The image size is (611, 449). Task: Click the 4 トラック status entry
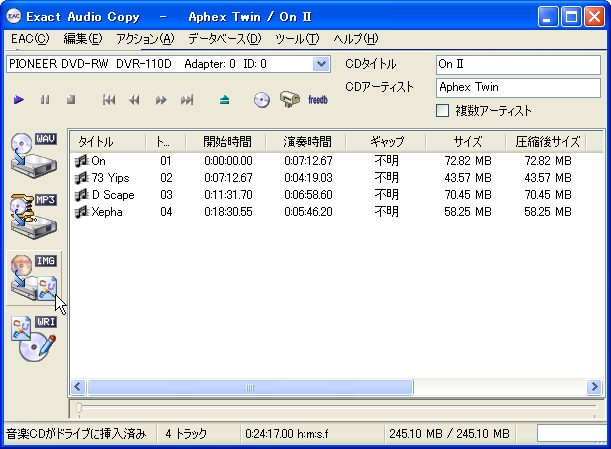coord(186,434)
